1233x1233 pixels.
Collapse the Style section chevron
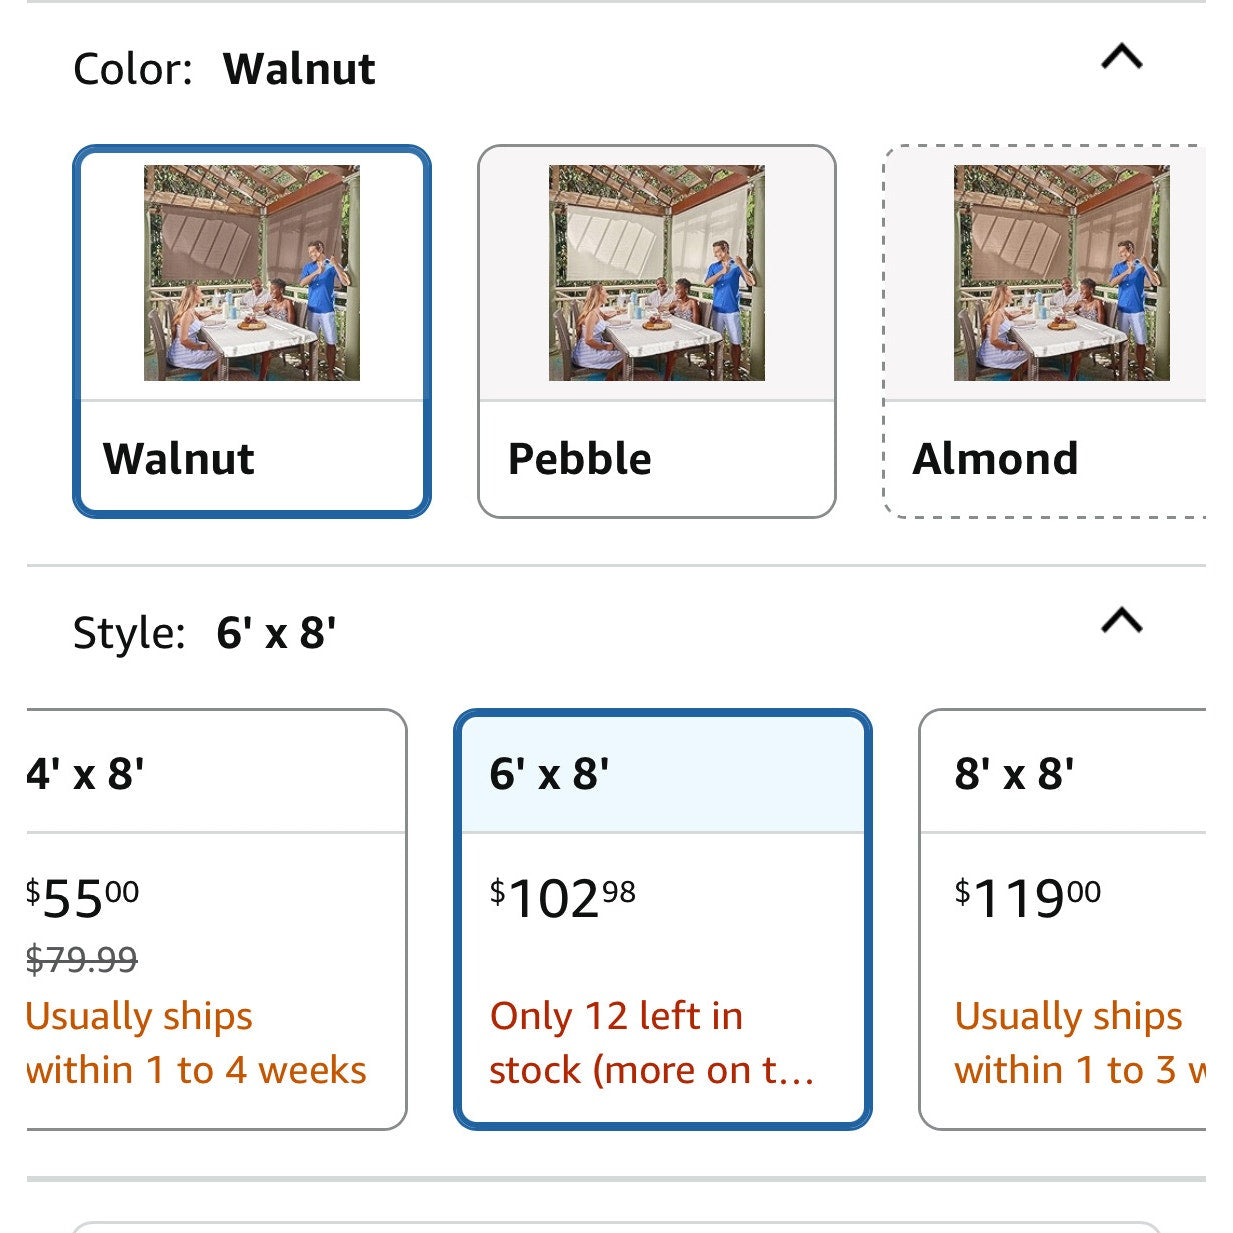tap(1121, 622)
